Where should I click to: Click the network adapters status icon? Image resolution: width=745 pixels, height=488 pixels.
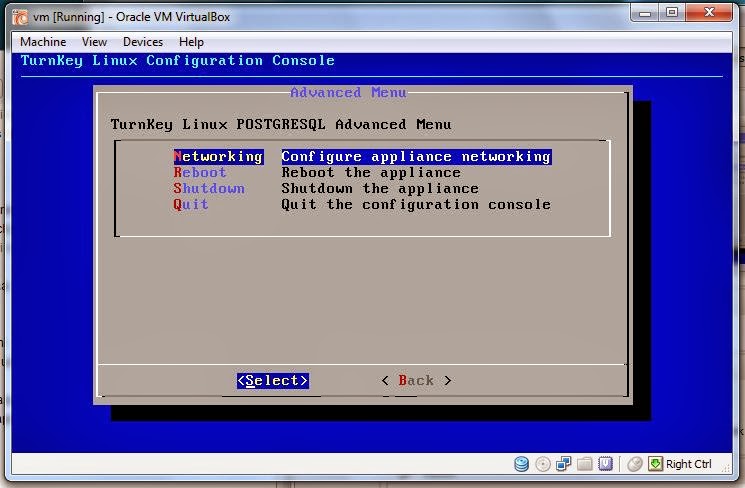pyautogui.click(x=564, y=464)
